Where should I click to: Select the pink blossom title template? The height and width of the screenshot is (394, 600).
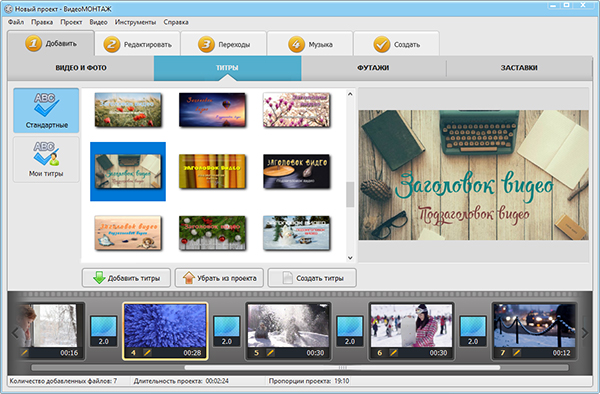(x=296, y=110)
